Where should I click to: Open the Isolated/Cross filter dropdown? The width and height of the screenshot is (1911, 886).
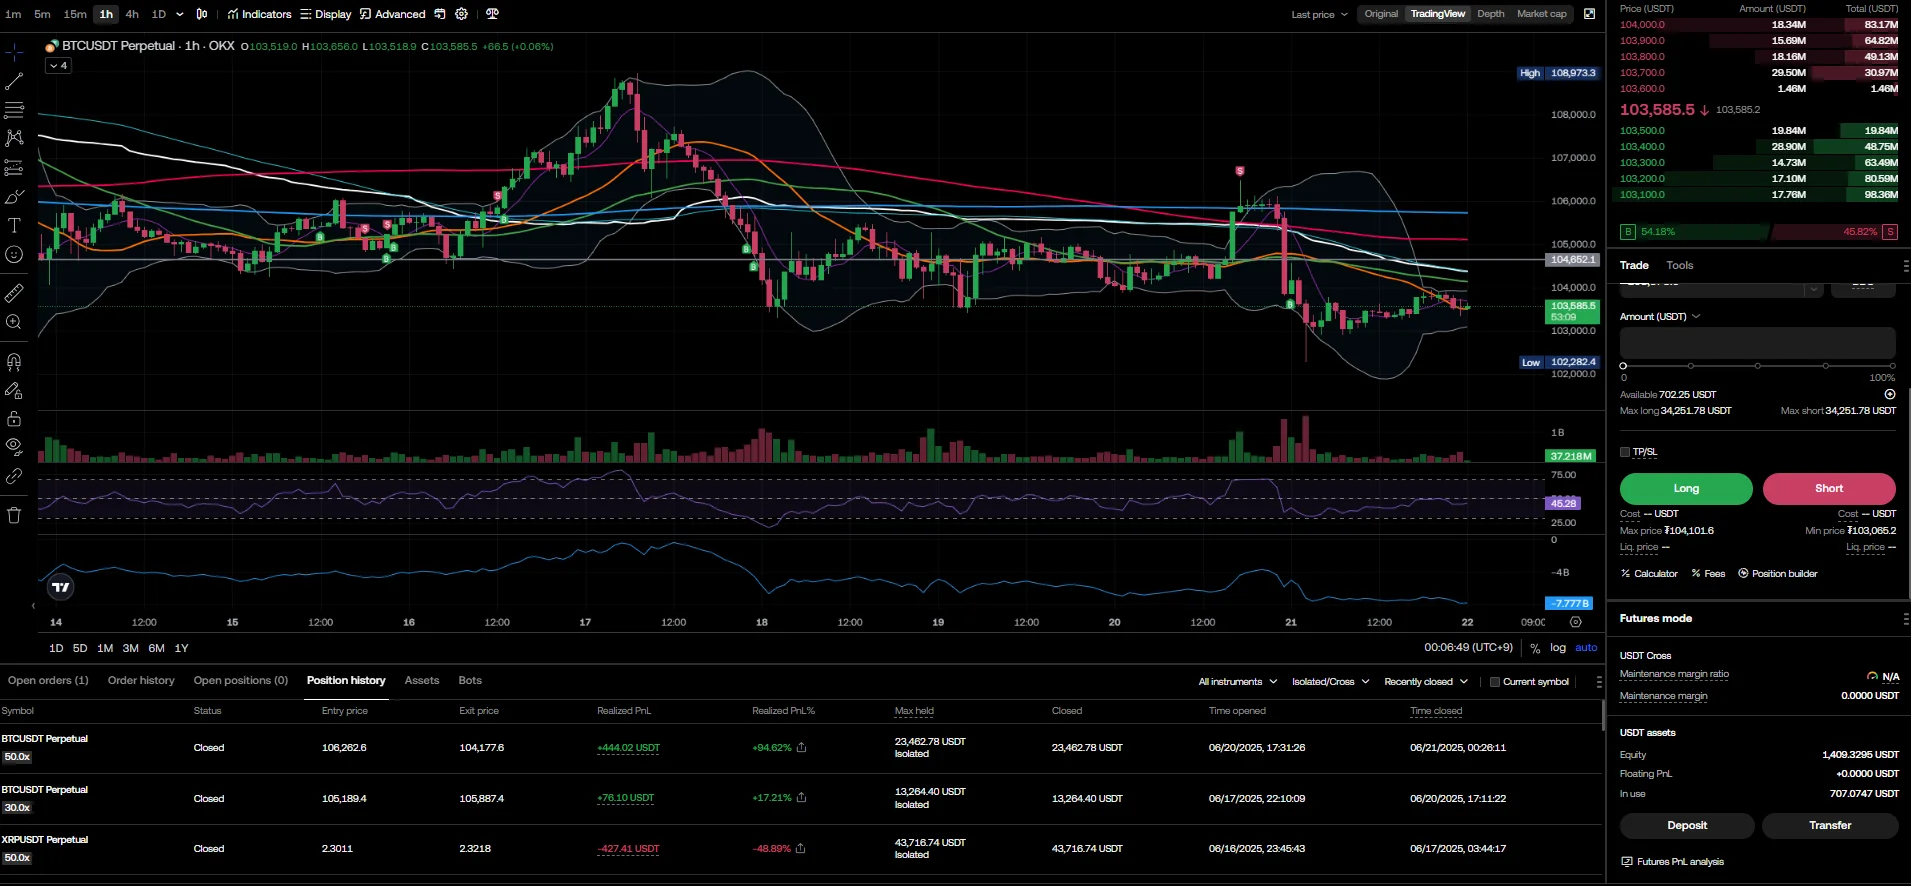click(1331, 682)
